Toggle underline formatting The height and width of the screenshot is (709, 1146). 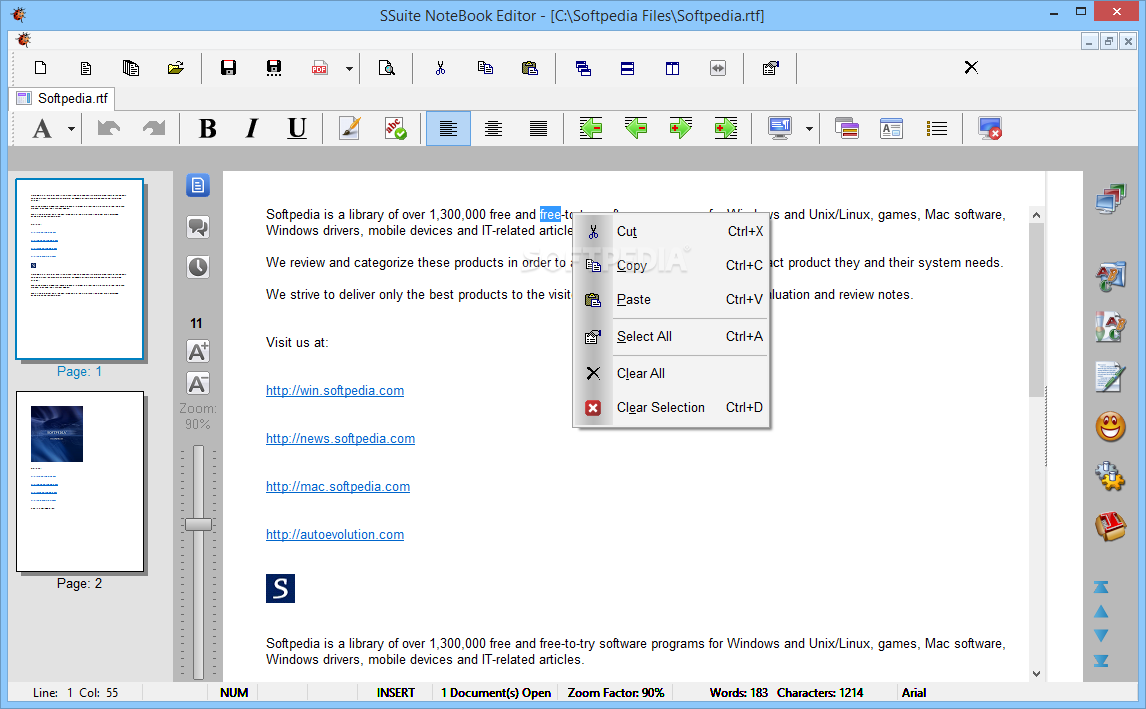pyautogui.click(x=297, y=129)
